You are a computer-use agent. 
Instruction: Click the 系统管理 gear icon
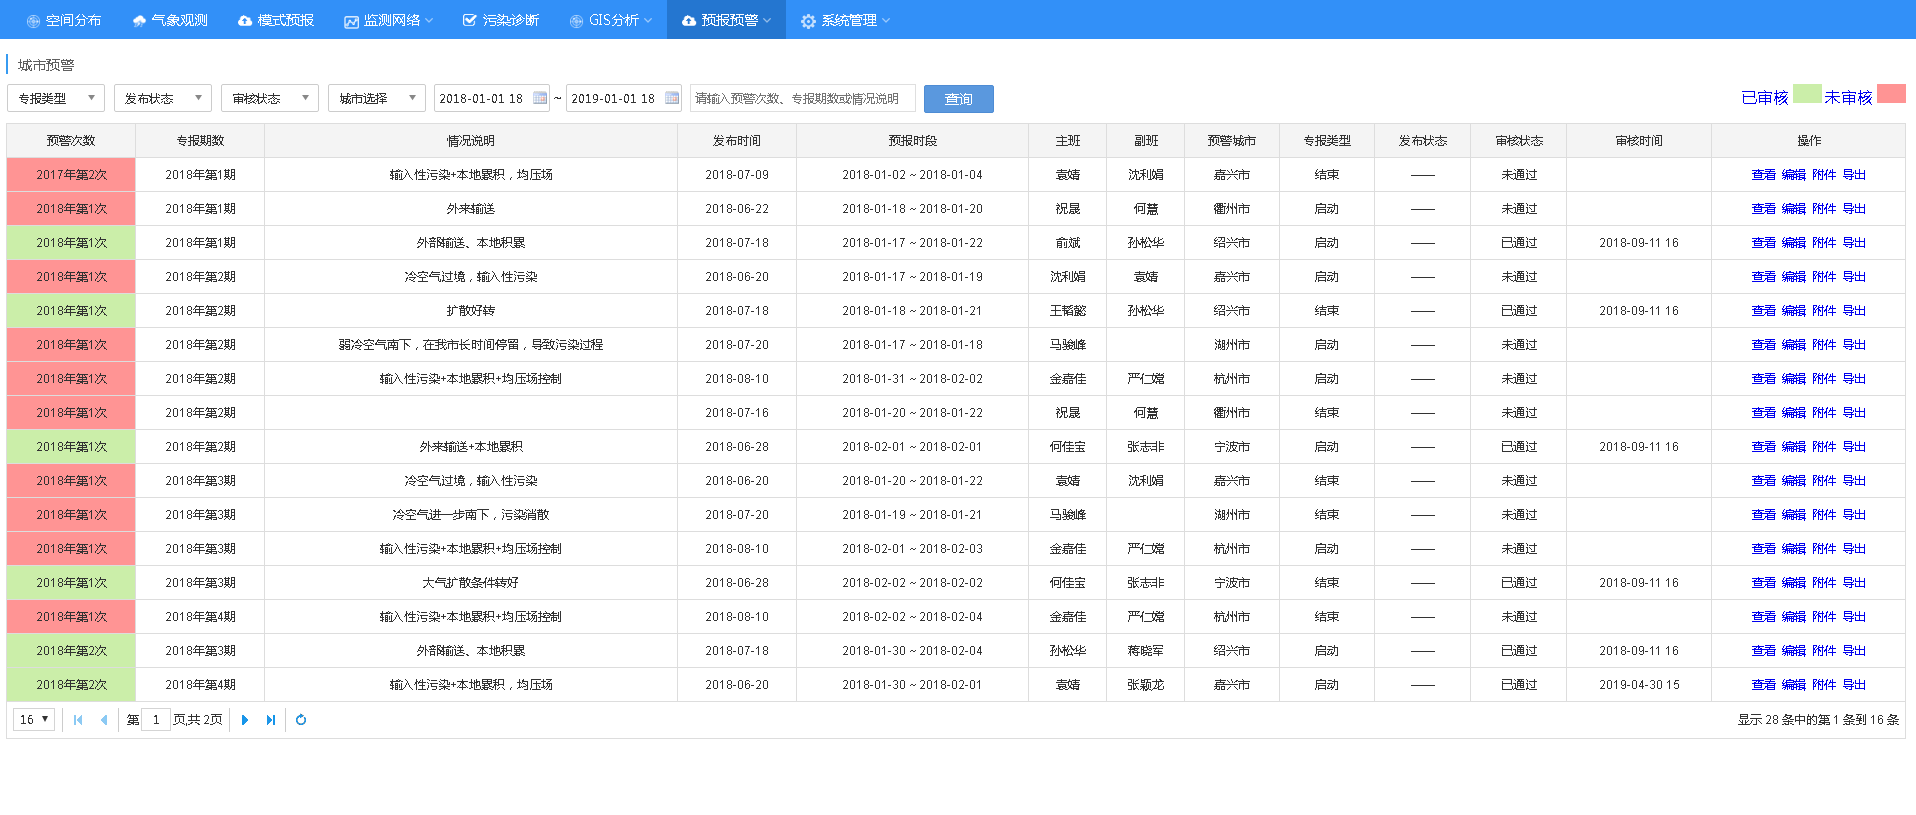coord(808,21)
